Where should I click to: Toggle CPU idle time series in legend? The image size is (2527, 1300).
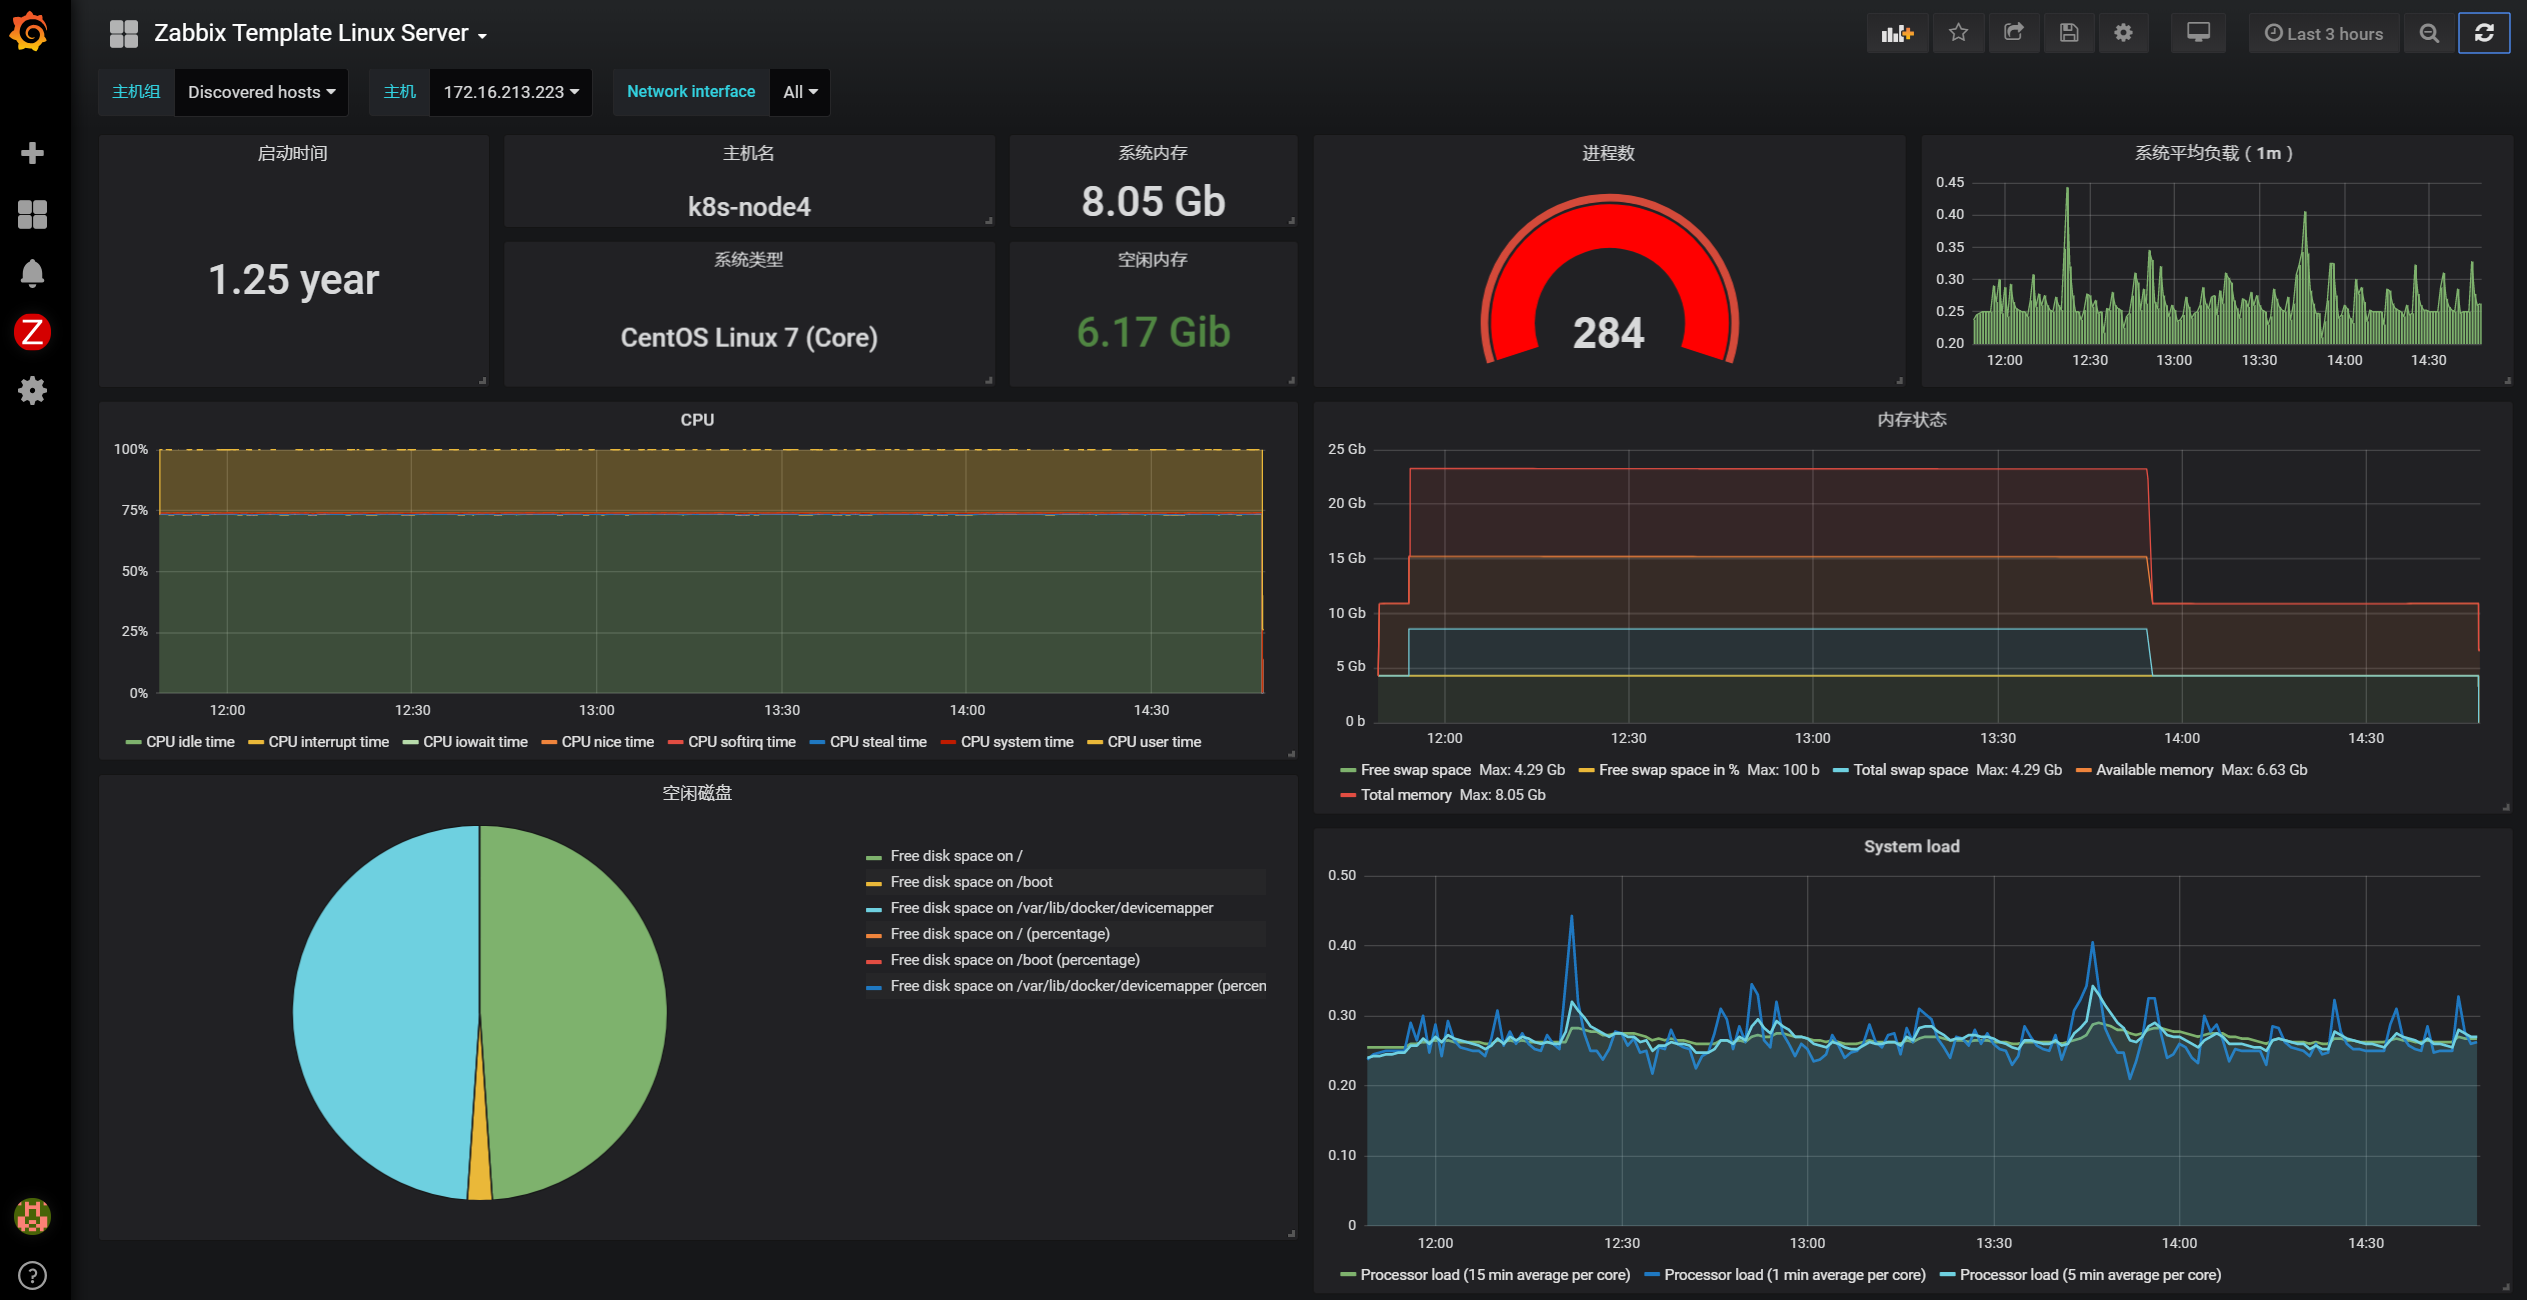click(189, 742)
